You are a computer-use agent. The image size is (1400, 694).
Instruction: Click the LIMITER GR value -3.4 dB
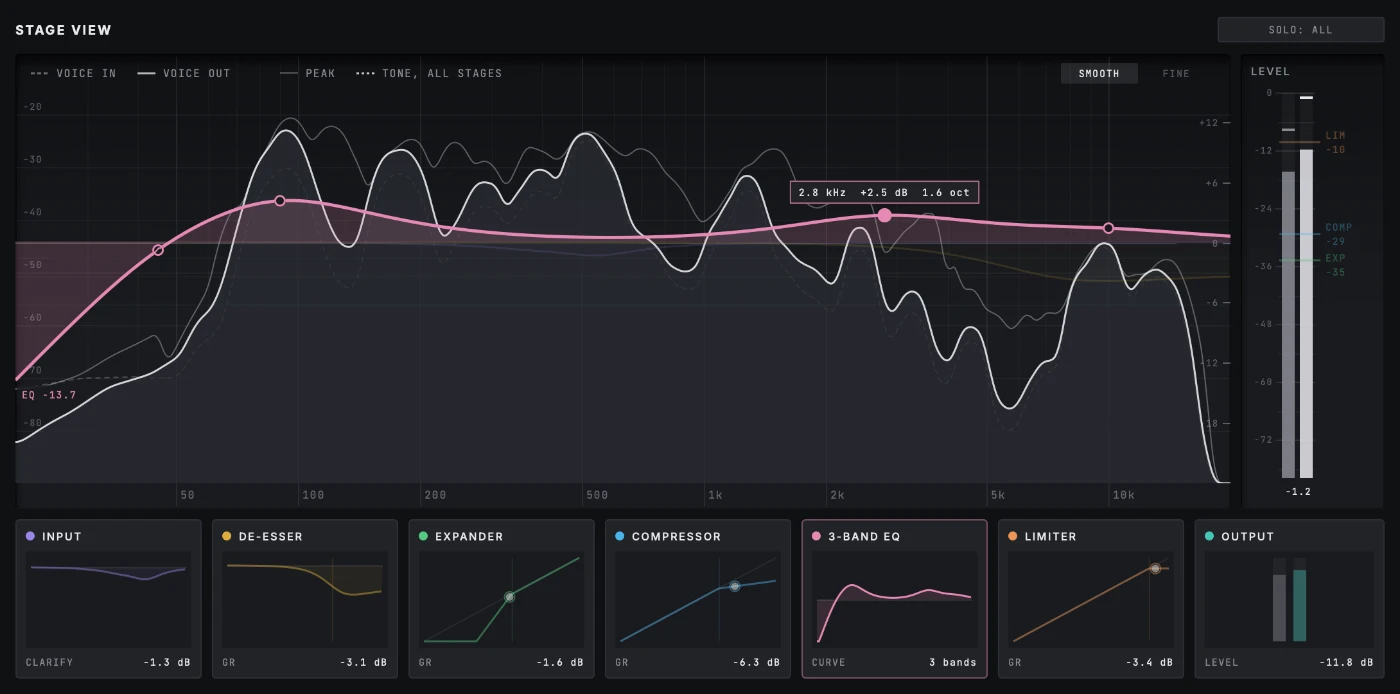pyautogui.click(x=1148, y=663)
